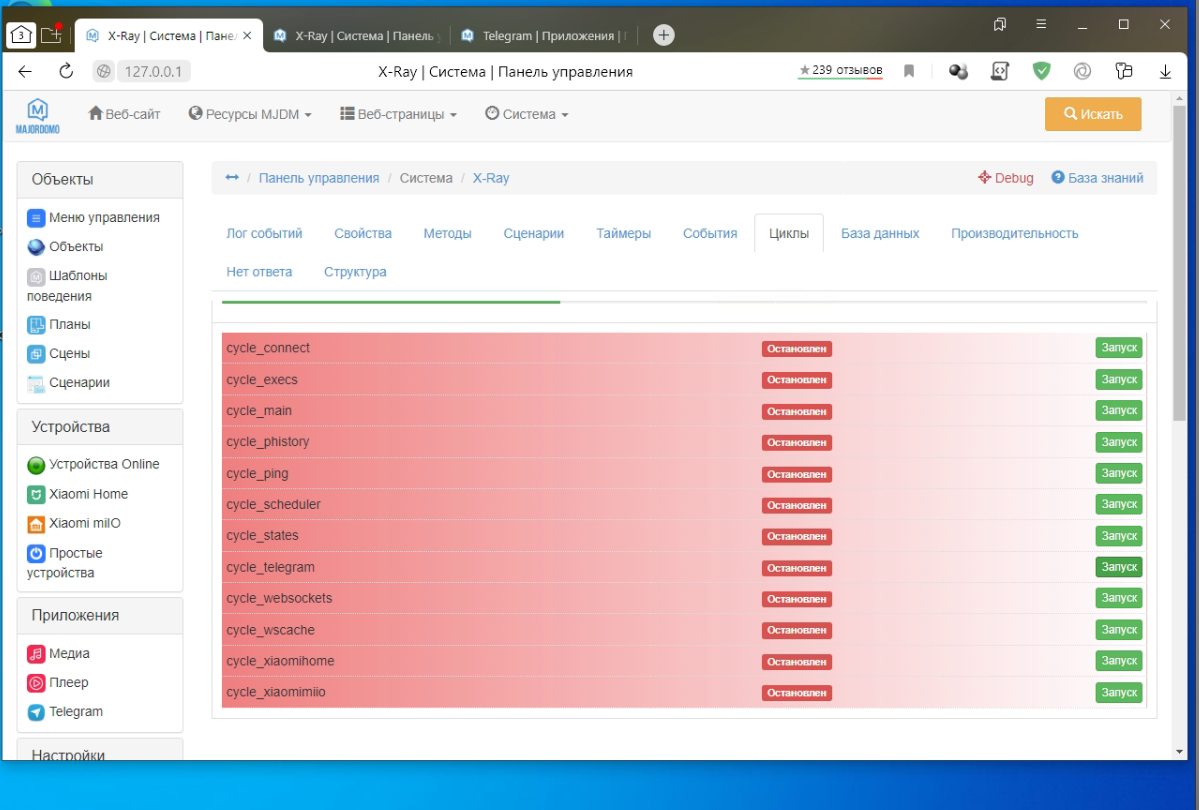Start the cycle_telegram cycle
1199x810 pixels.
click(x=1118, y=567)
